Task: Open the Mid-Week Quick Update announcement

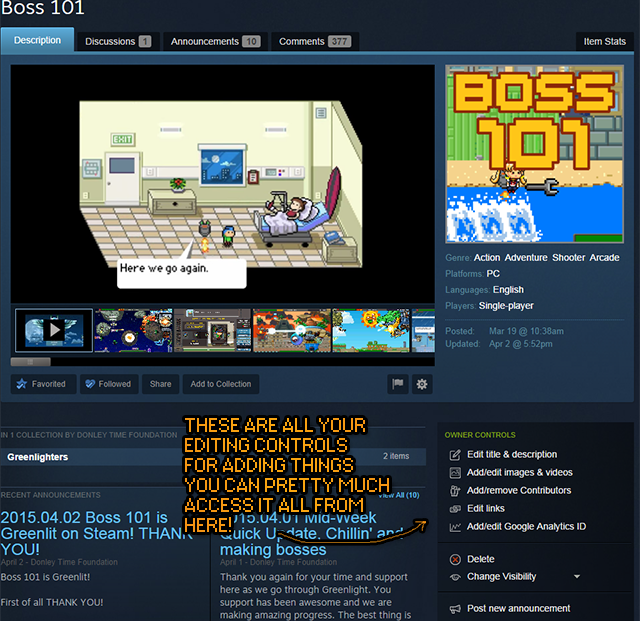Action: point(310,533)
